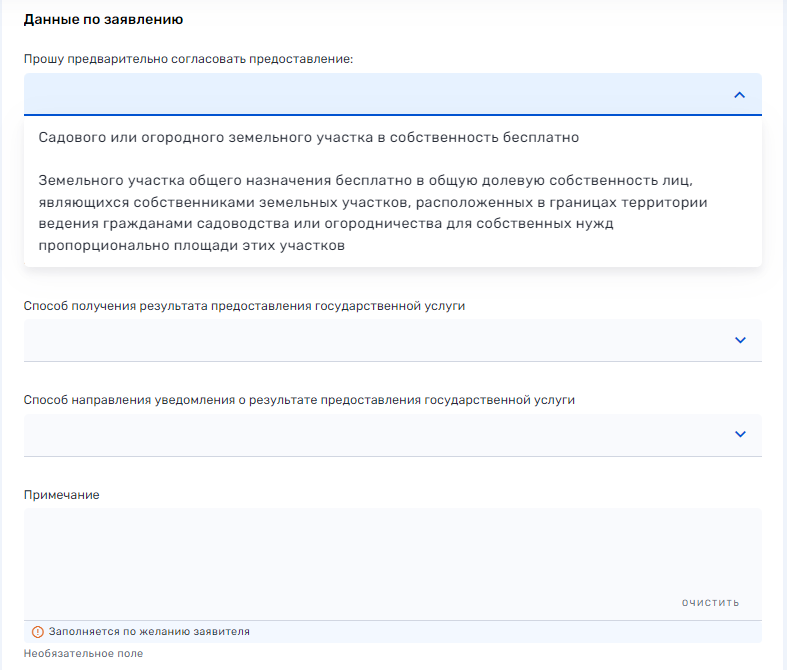Click the warning icon beside 'Заполняется по желанию заявителя'
Image resolution: width=787 pixels, height=670 pixels.
(x=38, y=632)
